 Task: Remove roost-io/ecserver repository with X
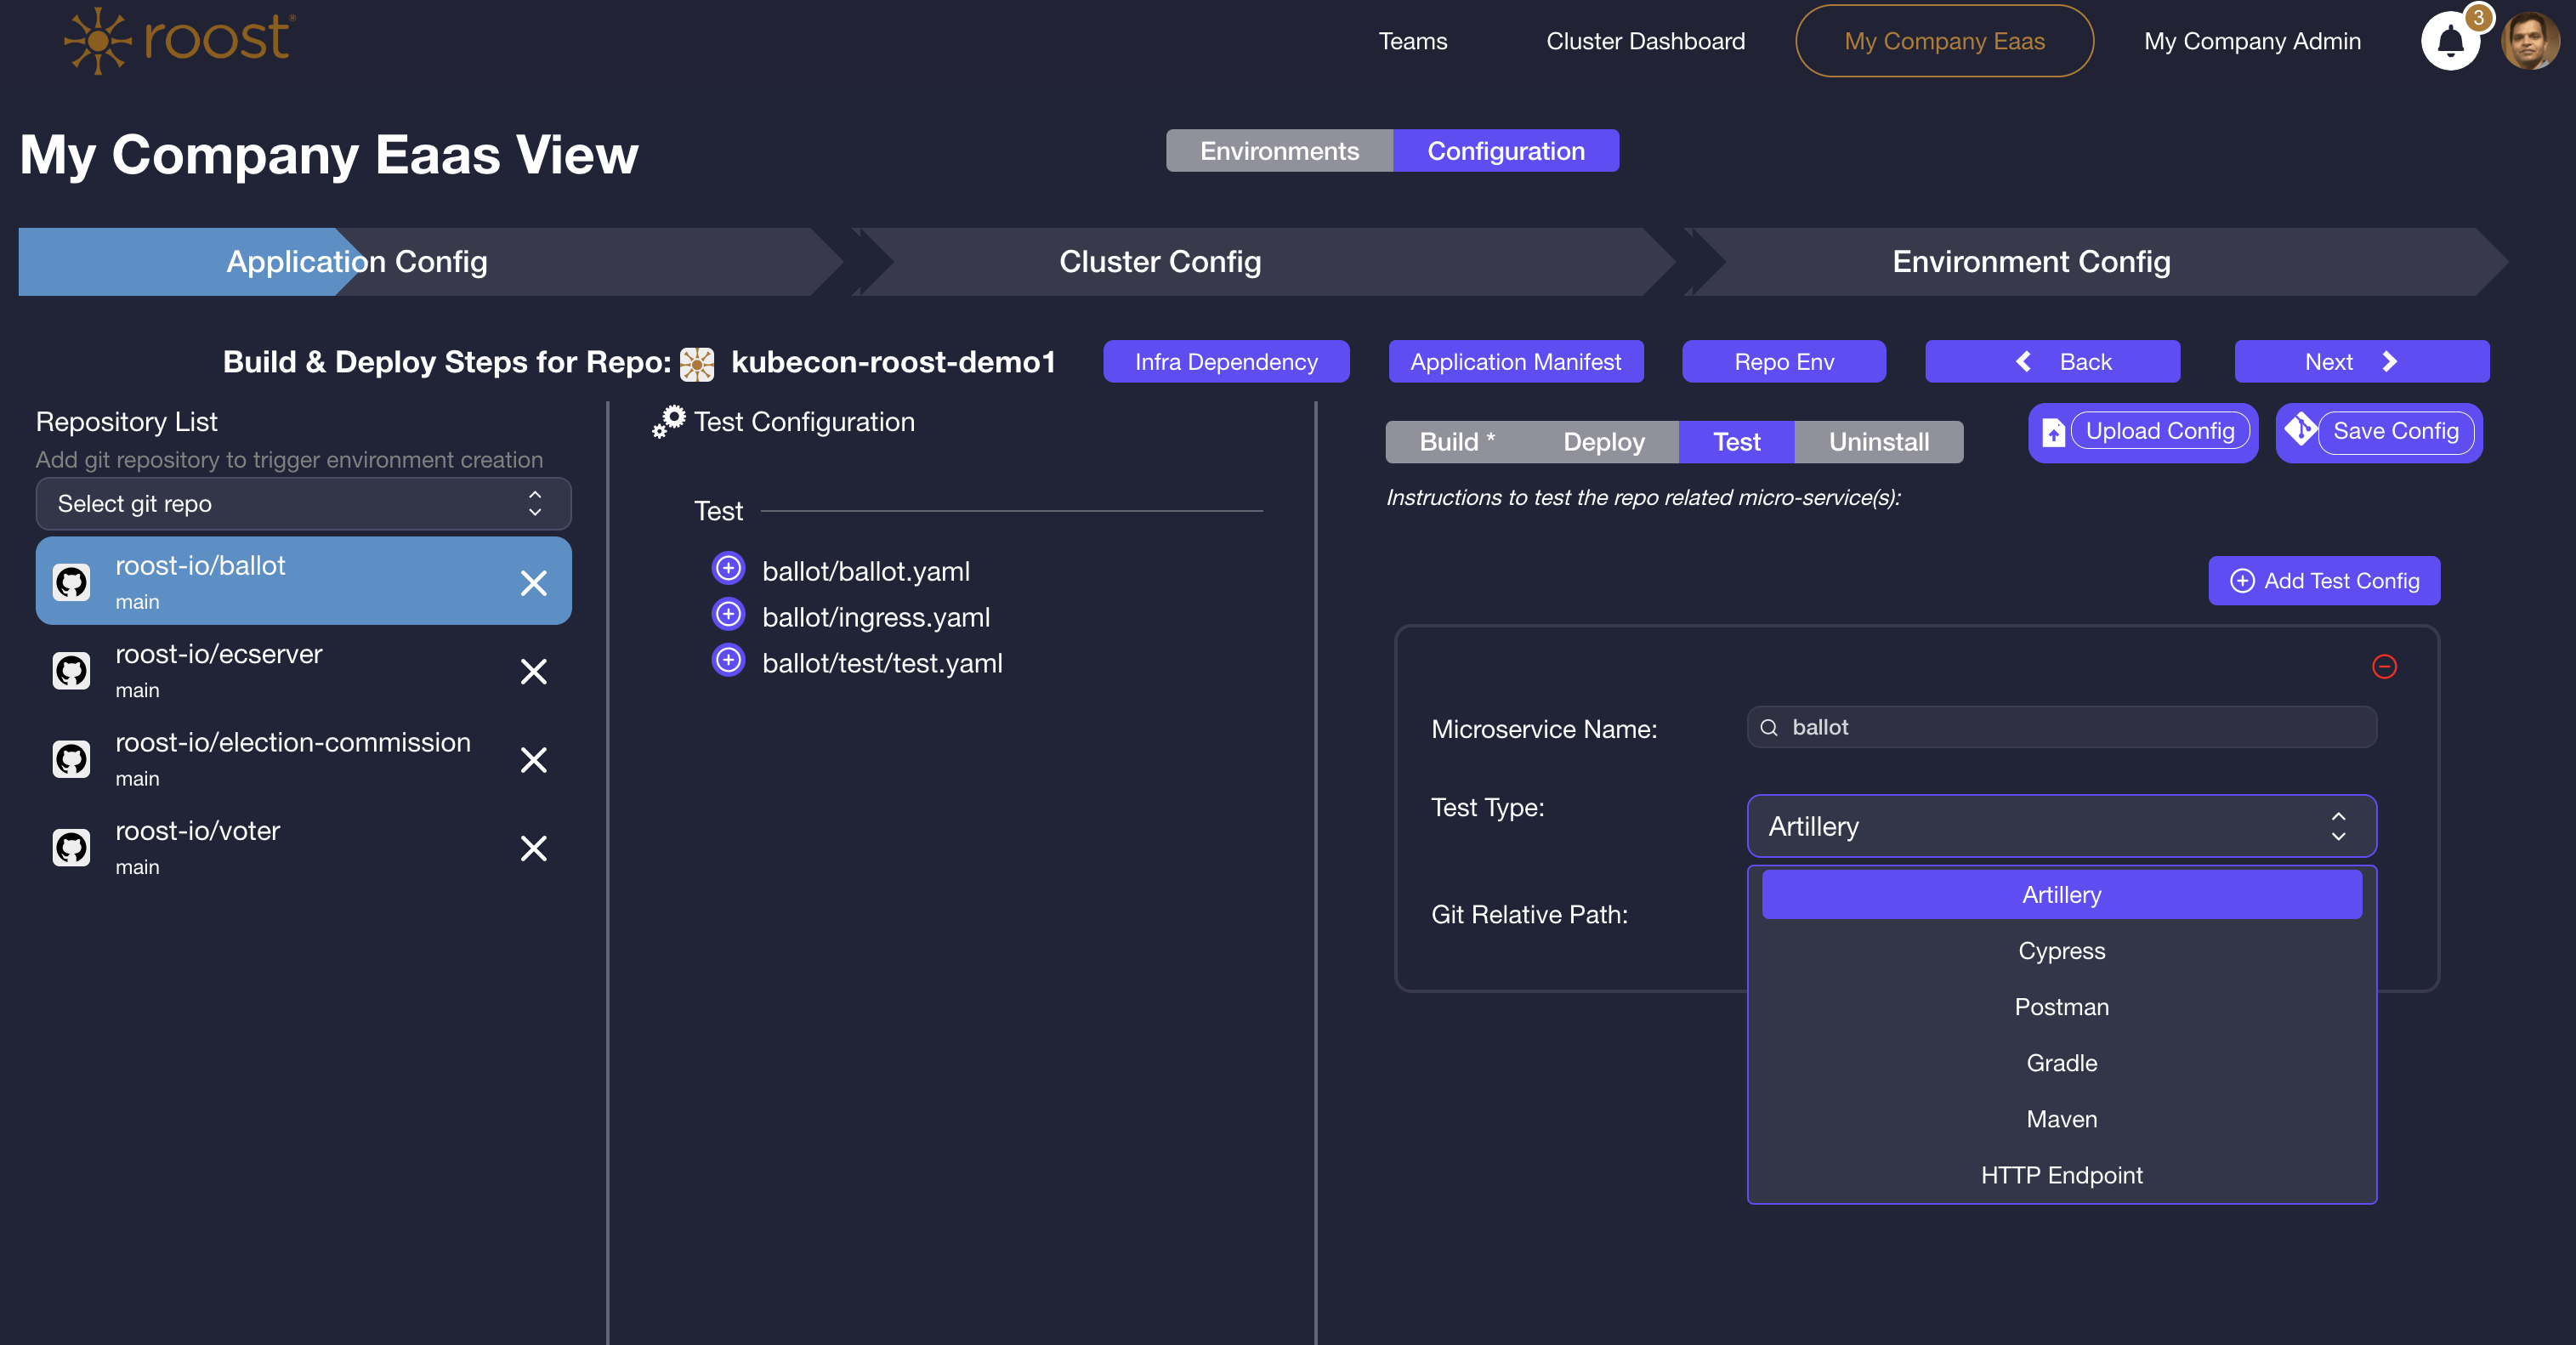coord(534,671)
